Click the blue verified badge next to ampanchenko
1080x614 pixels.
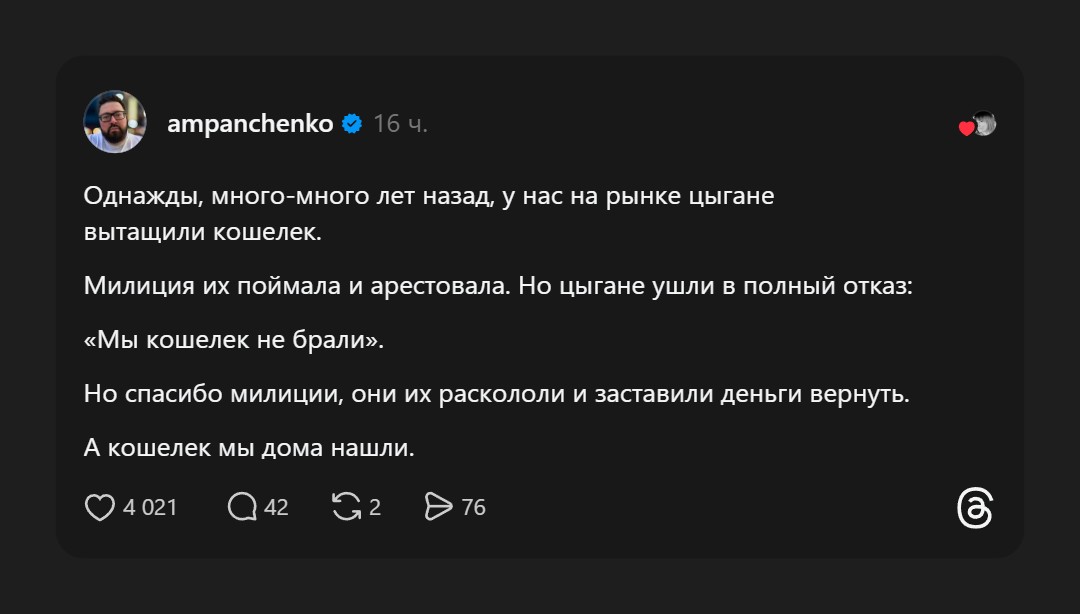(352, 124)
